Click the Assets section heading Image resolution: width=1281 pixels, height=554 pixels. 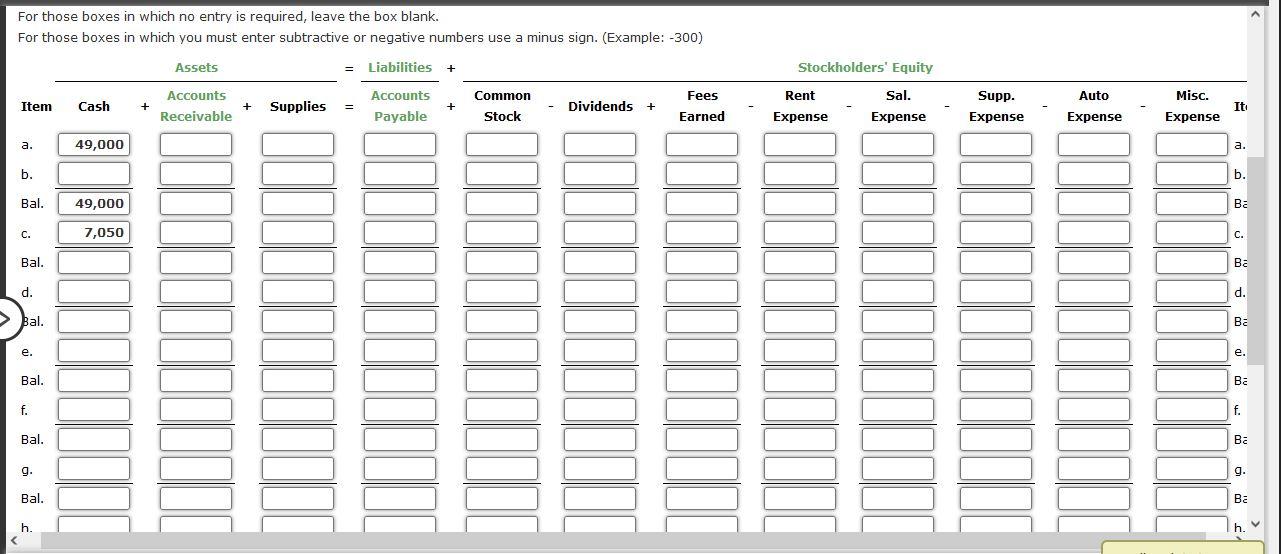pos(196,68)
